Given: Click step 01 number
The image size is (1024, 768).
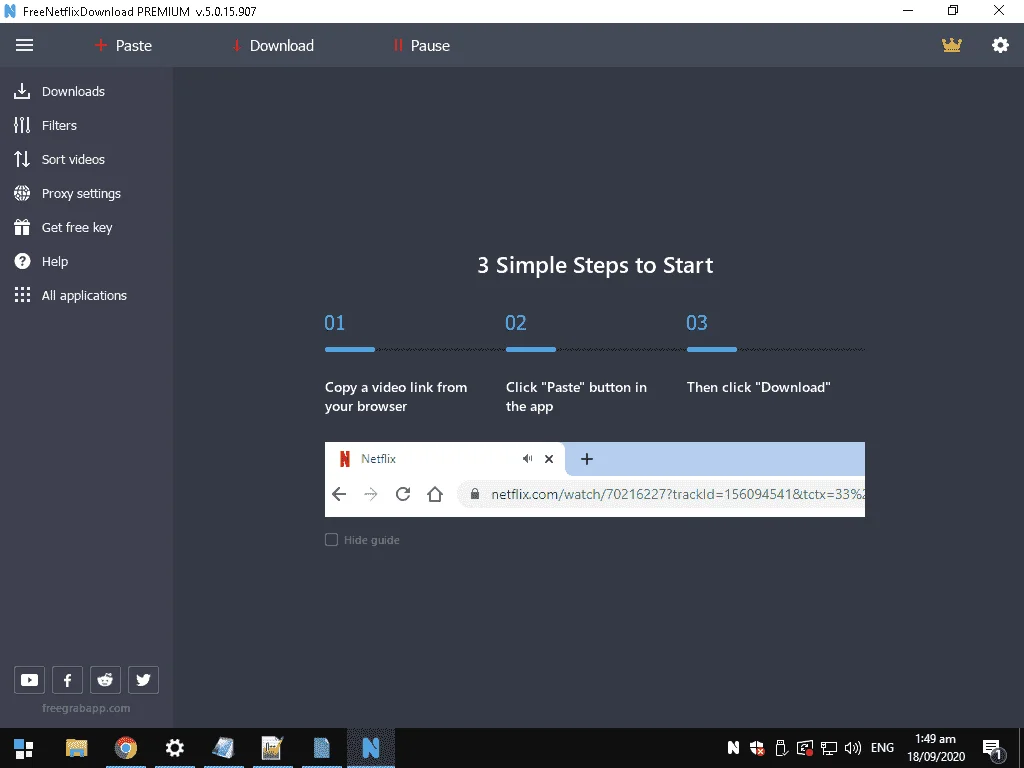Looking at the screenshot, I should click(334, 323).
